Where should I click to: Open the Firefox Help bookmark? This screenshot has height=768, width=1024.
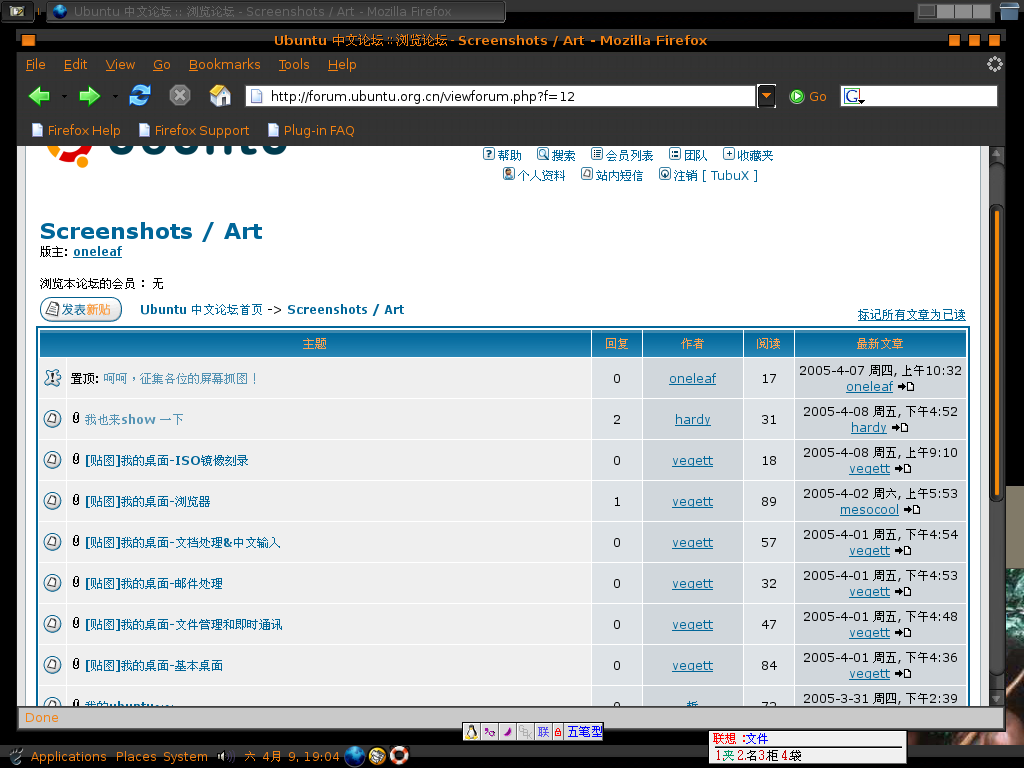[76, 131]
